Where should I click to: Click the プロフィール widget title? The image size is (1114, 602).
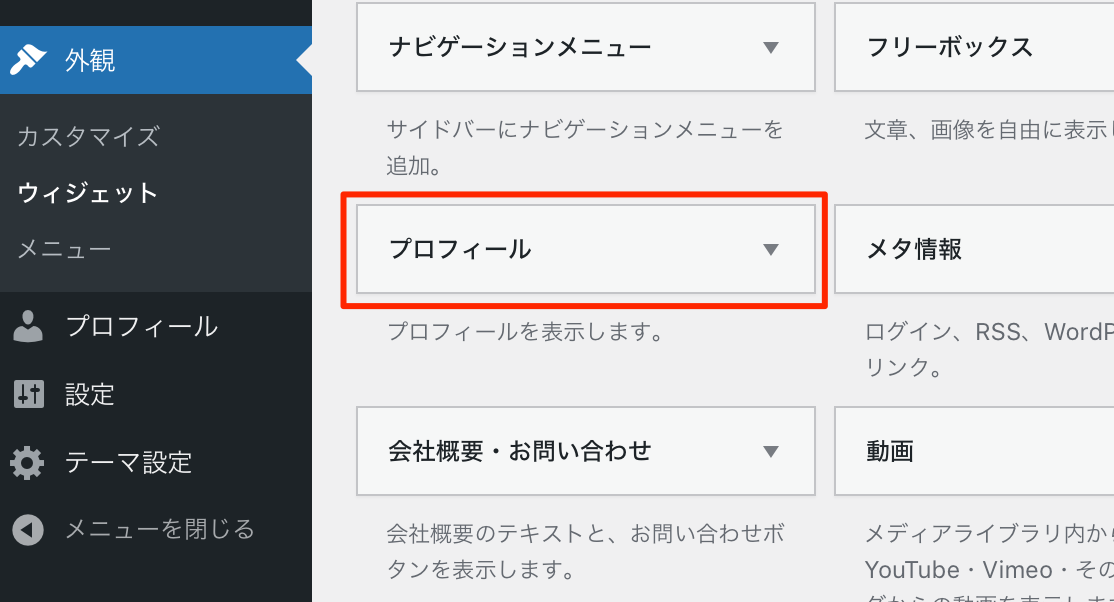(x=460, y=249)
